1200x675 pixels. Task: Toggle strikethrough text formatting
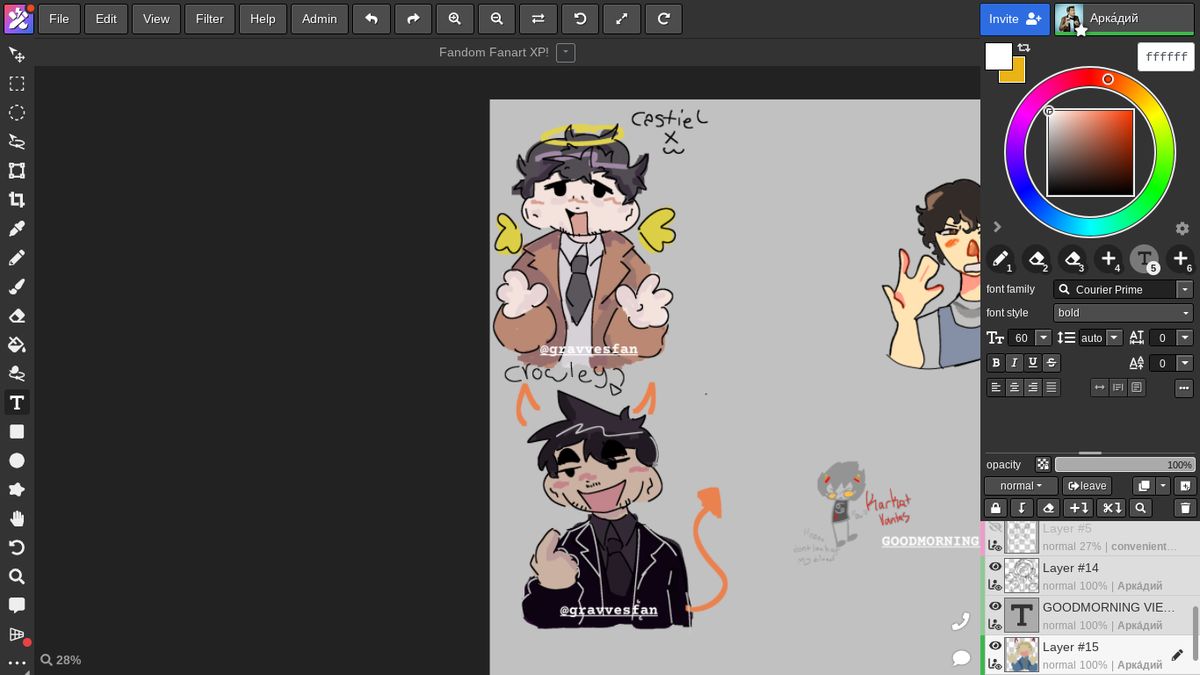point(1051,363)
